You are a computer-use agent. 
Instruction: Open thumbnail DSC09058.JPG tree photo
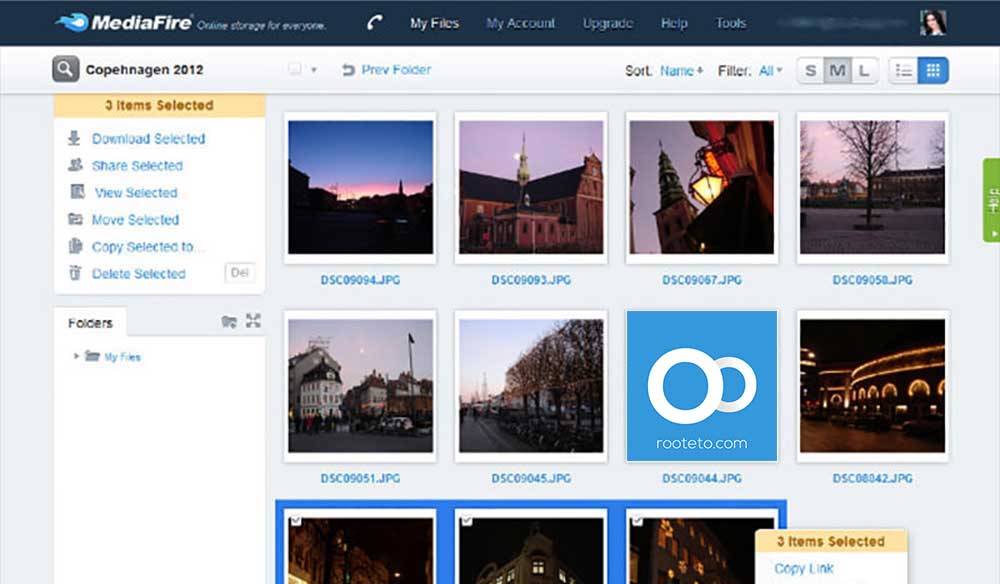click(872, 187)
